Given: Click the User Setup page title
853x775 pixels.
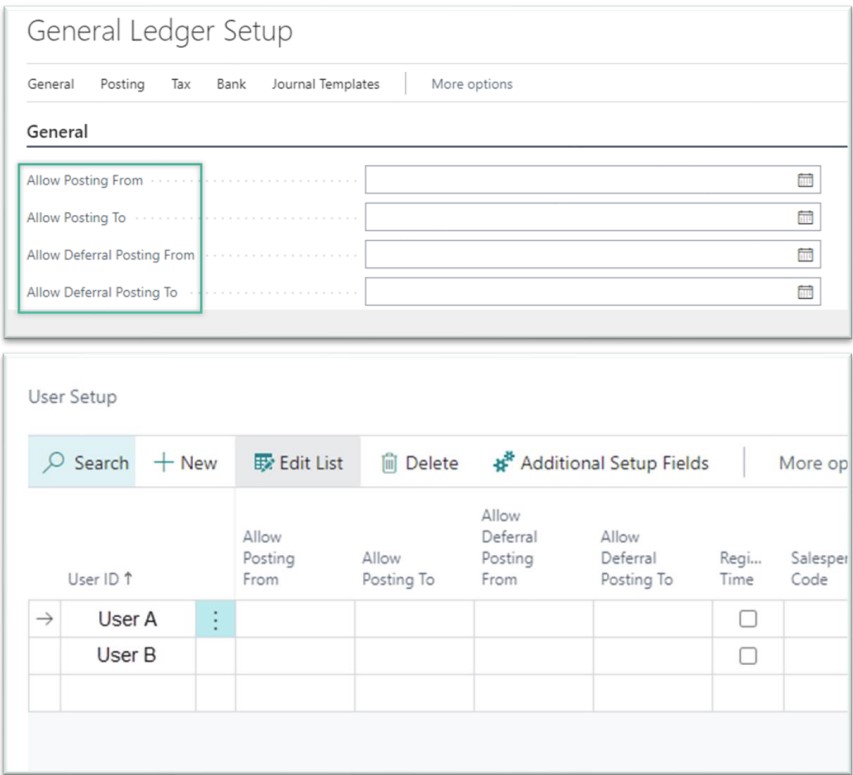Looking at the screenshot, I should coord(72,396).
